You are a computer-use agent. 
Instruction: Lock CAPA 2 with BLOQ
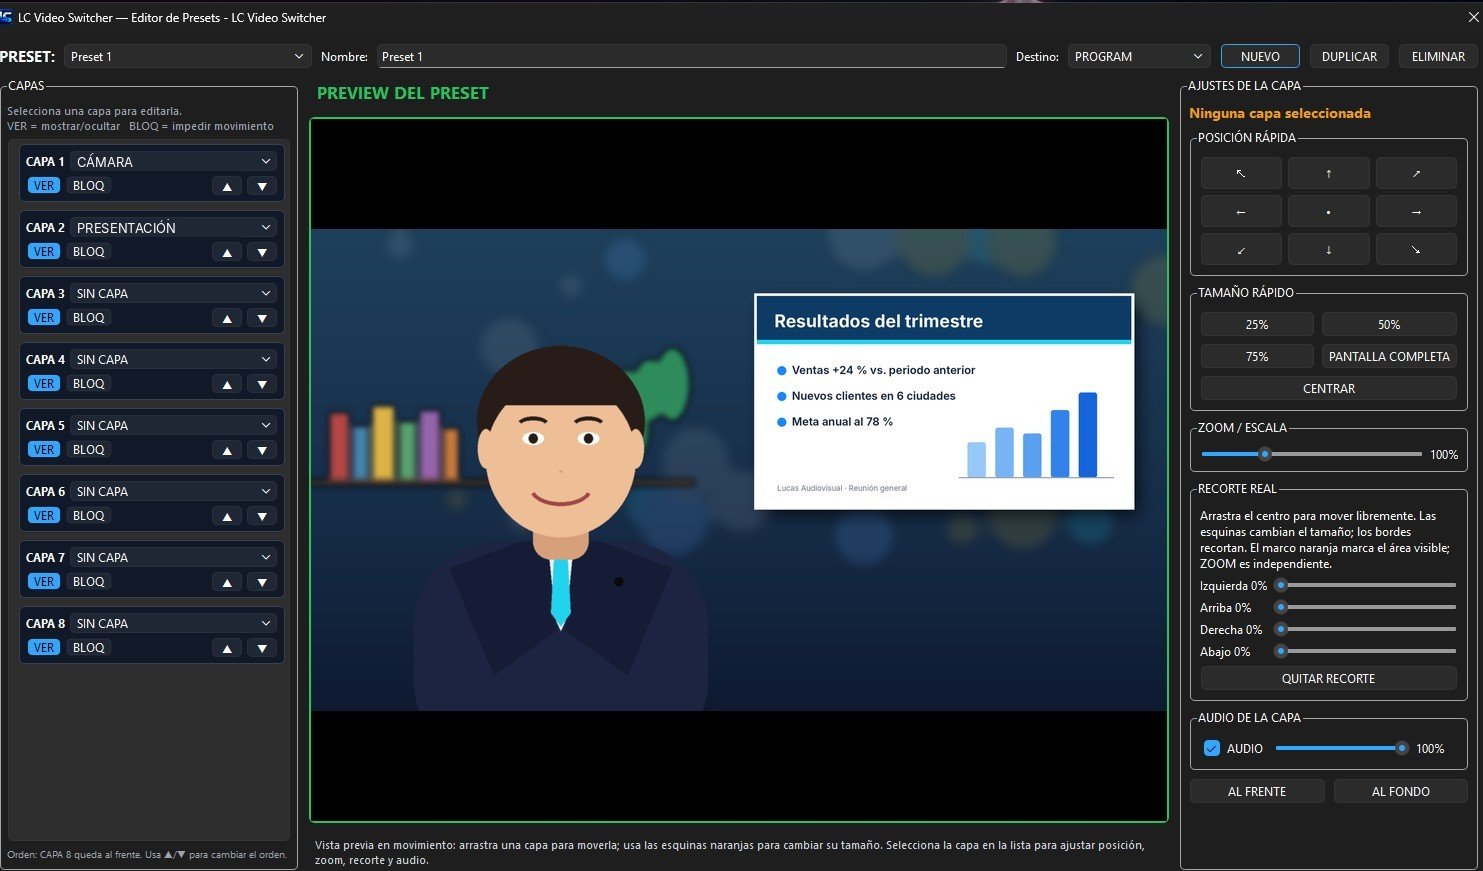coord(89,252)
